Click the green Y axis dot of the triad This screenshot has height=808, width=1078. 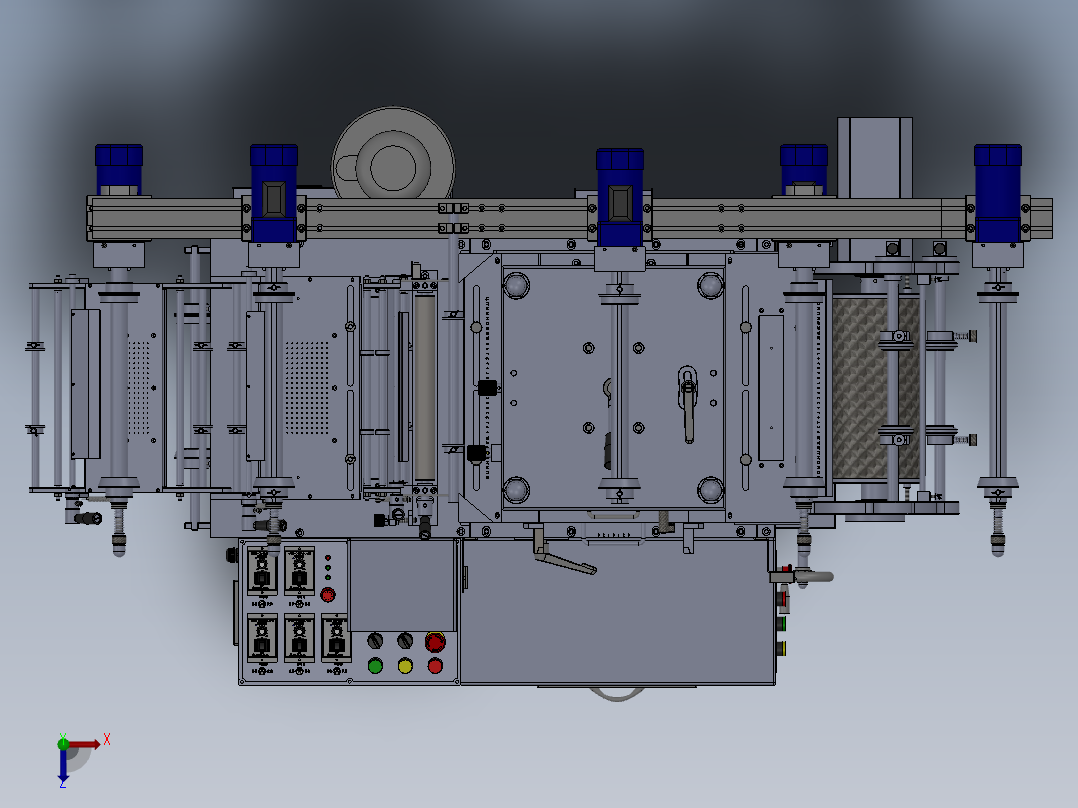[63, 742]
